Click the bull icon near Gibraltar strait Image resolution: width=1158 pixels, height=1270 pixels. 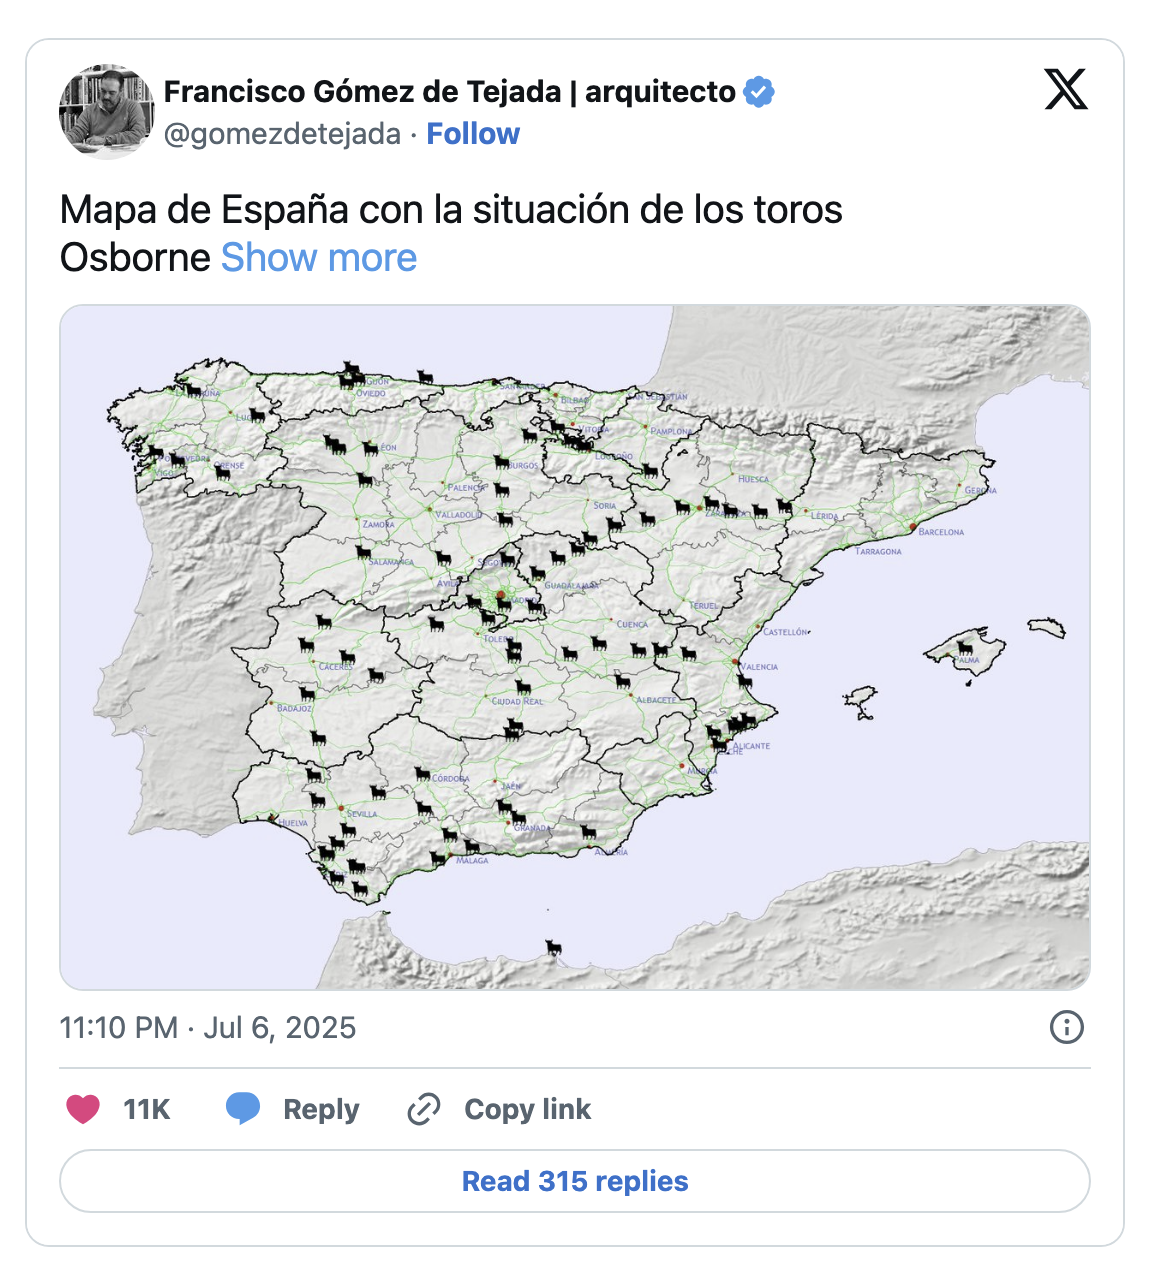click(x=553, y=947)
